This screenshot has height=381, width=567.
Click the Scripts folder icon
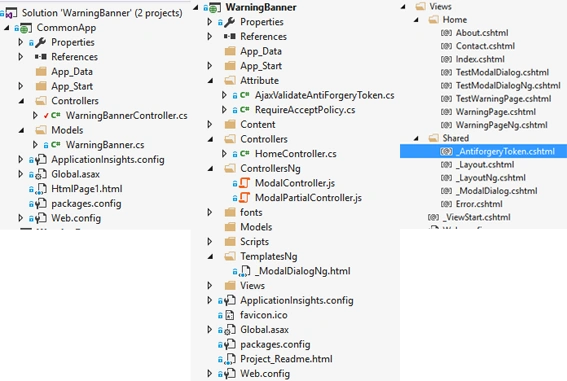point(230,241)
